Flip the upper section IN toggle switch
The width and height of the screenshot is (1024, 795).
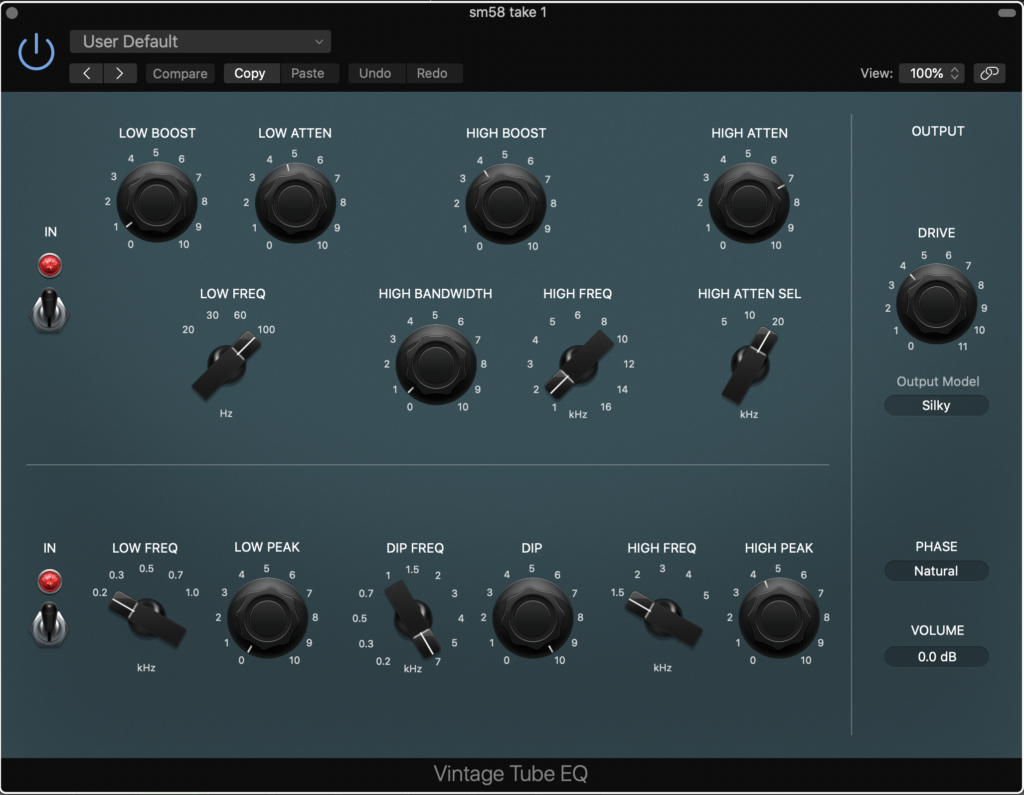49,309
